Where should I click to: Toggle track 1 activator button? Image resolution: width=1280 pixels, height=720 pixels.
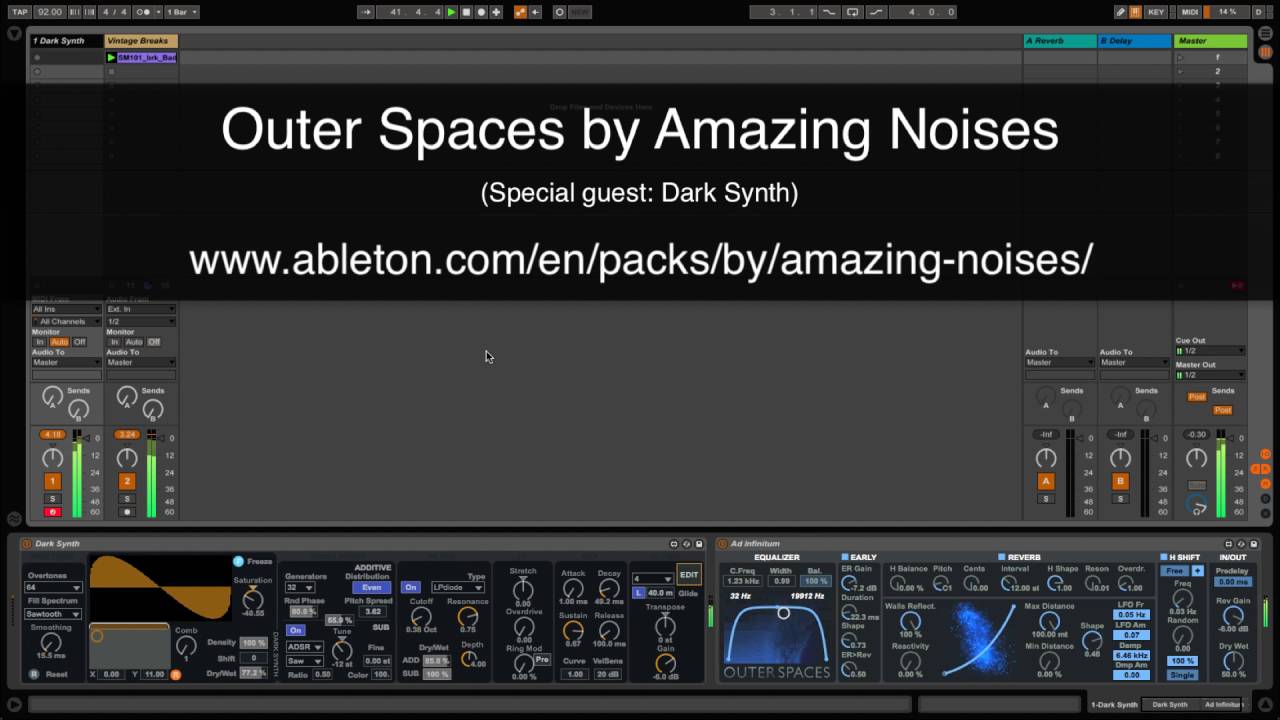click(52, 481)
